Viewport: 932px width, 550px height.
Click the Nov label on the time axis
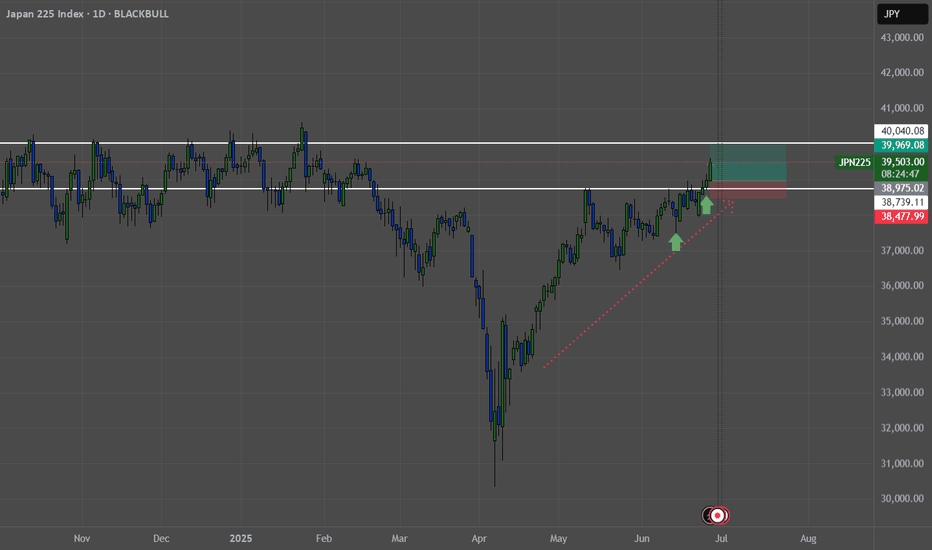(82, 539)
